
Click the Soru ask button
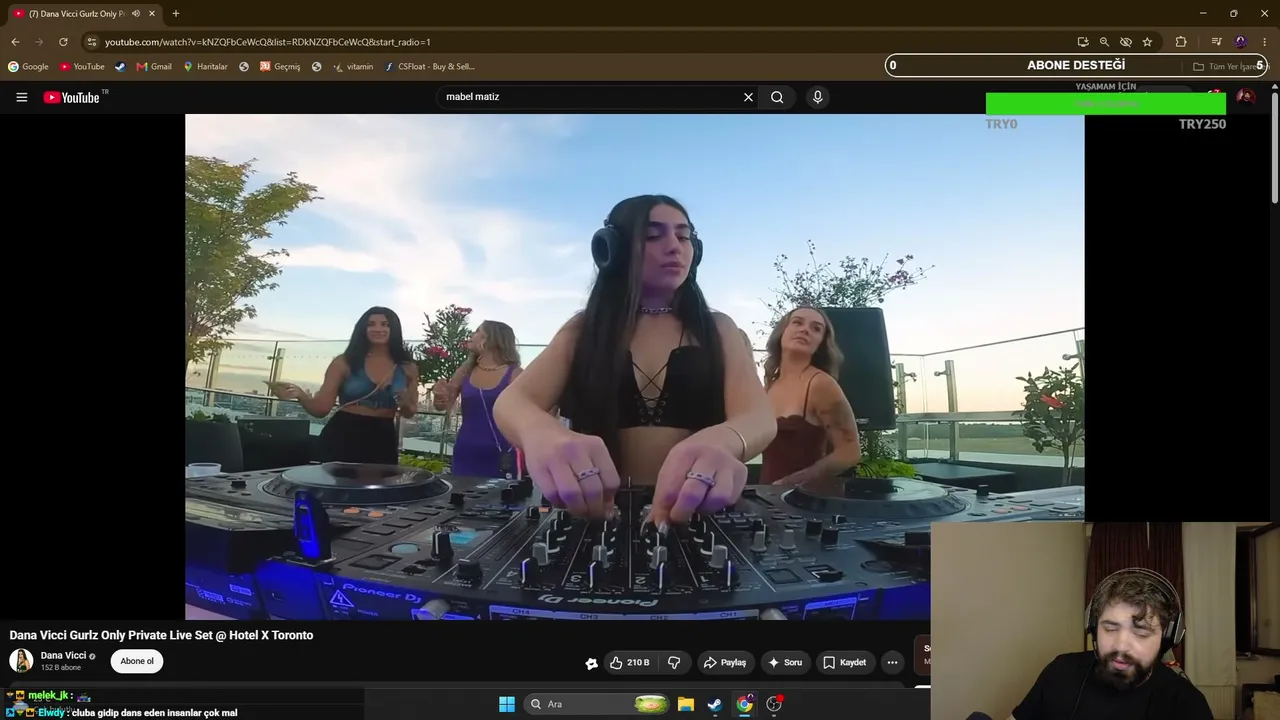[x=784, y=662]
